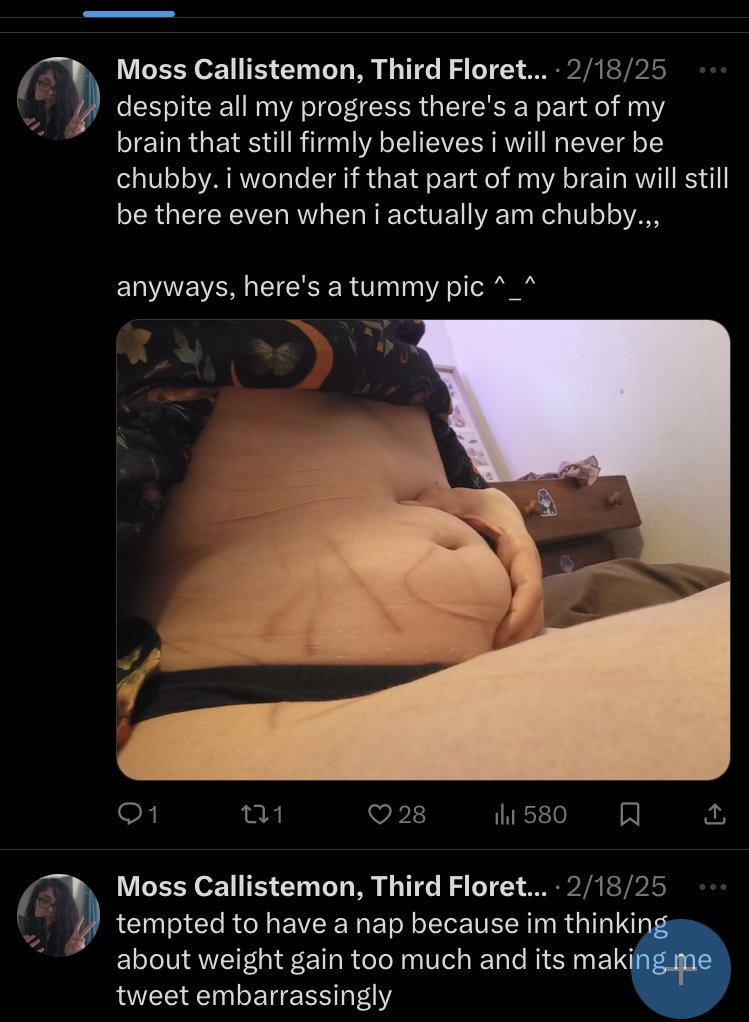
Task: Open the first tweet's 2/18/25 timestamp
Action: (x=616, y=69)
